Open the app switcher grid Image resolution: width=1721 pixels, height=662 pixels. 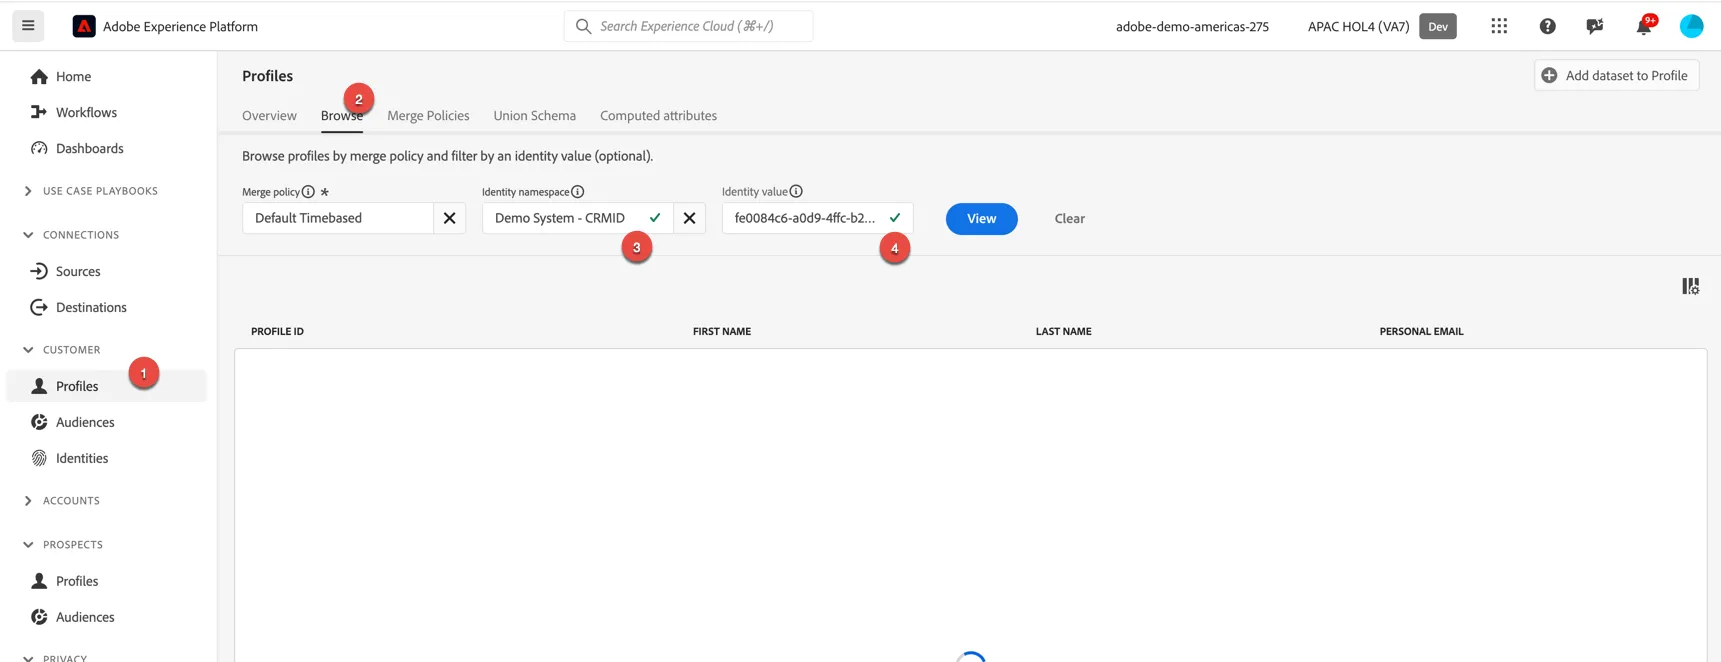(1499, 26)
